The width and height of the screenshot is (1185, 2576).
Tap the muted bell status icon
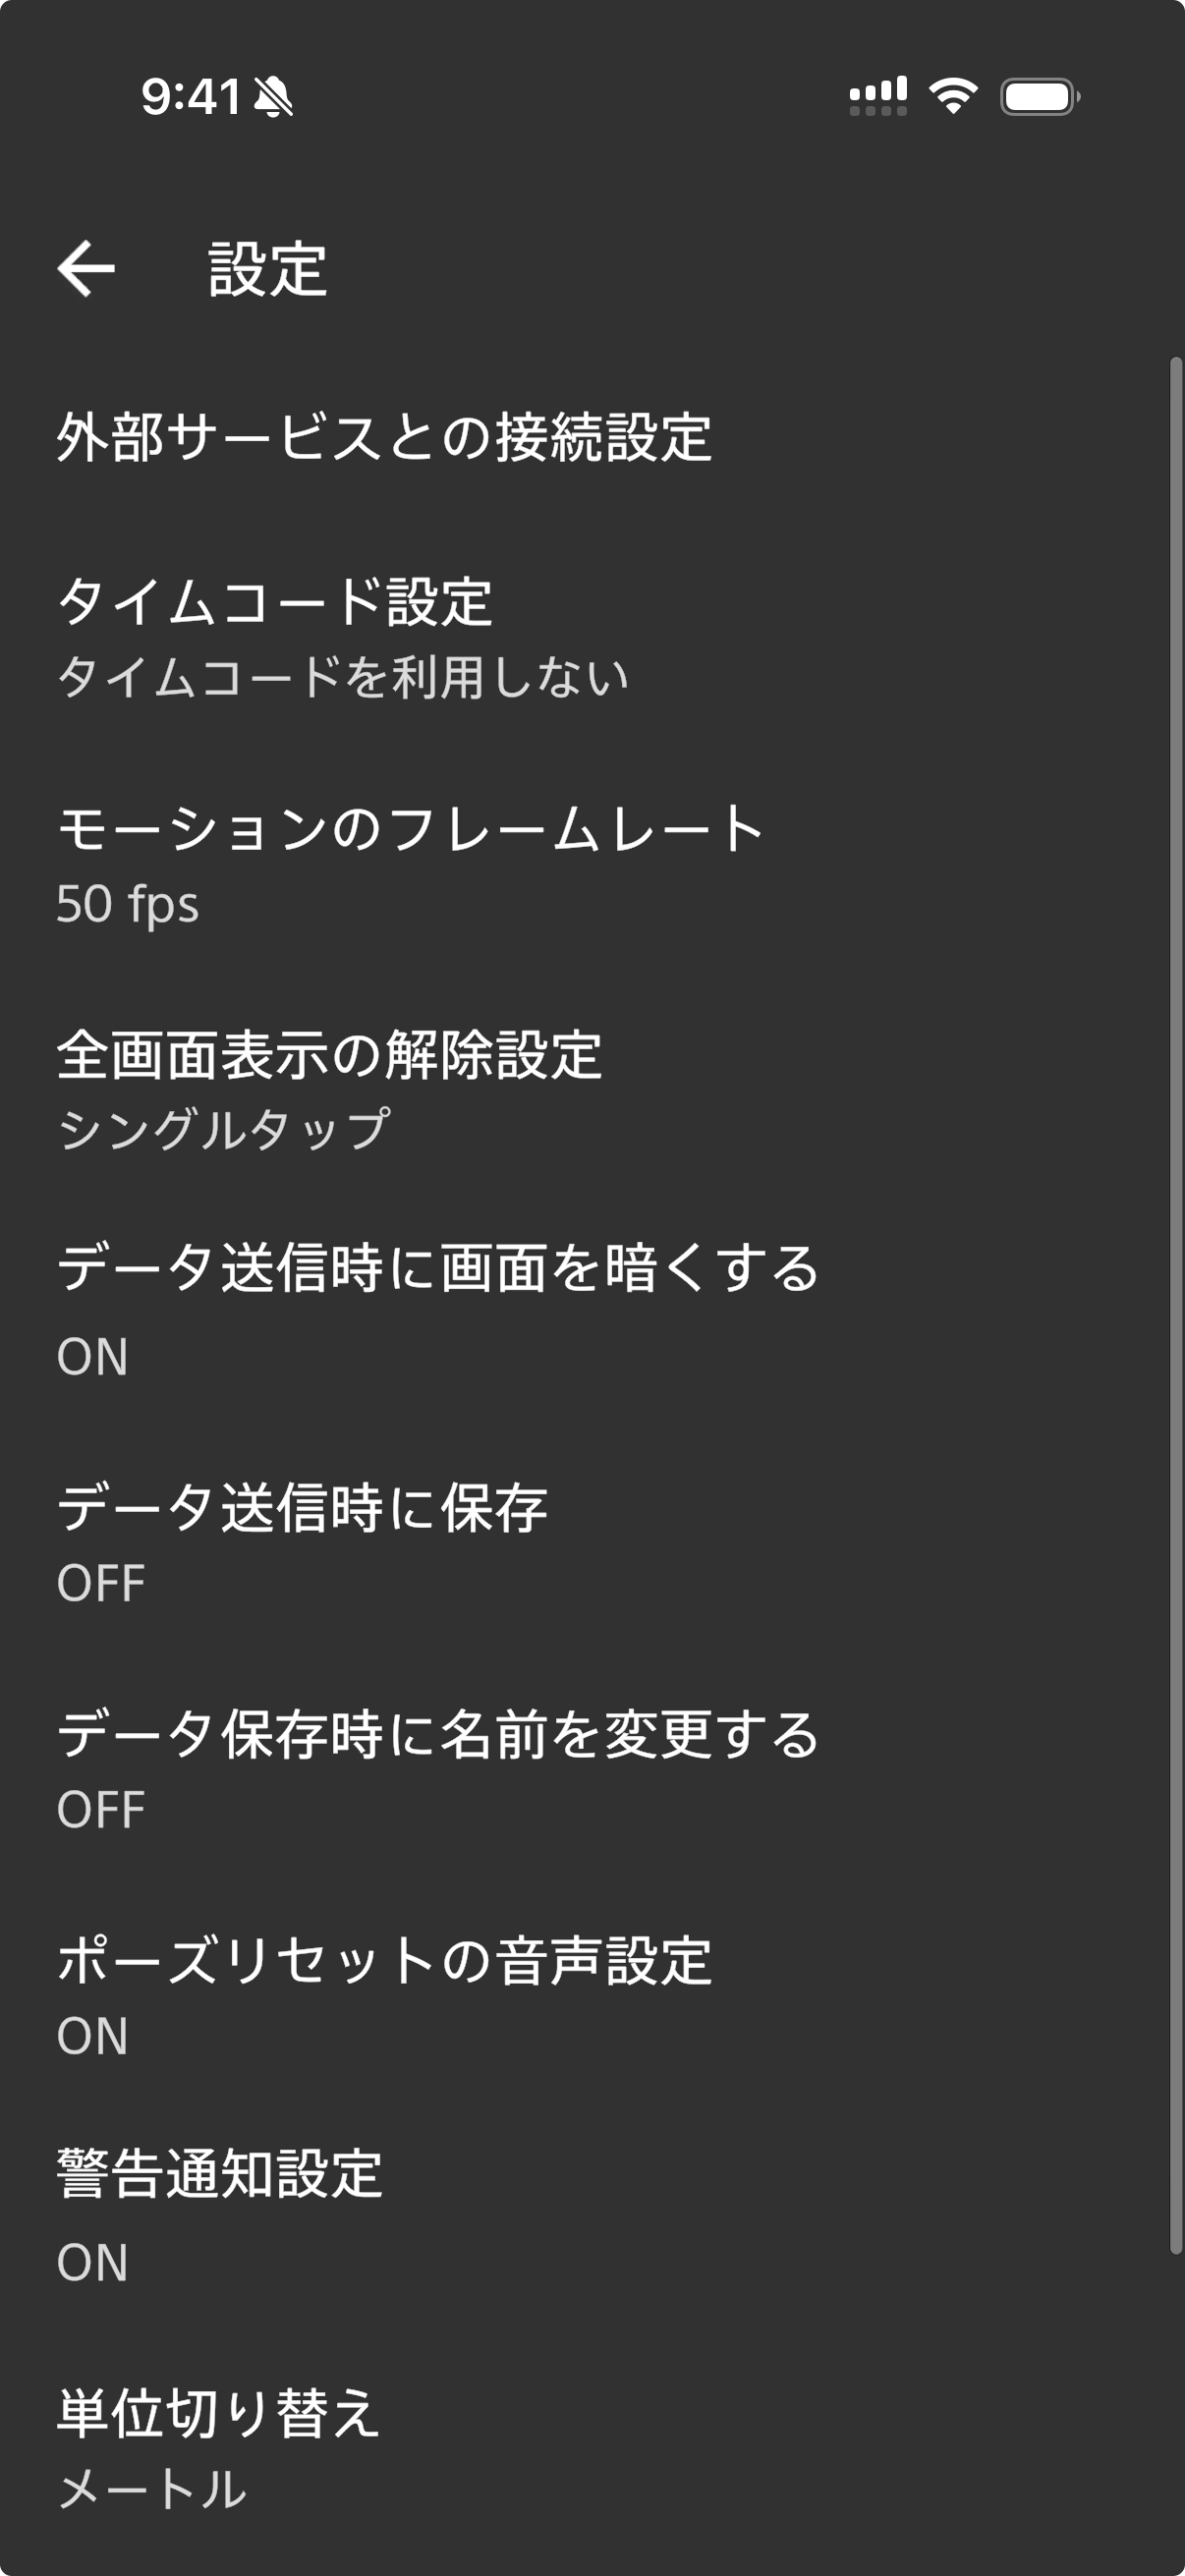[x=273, y=97]
